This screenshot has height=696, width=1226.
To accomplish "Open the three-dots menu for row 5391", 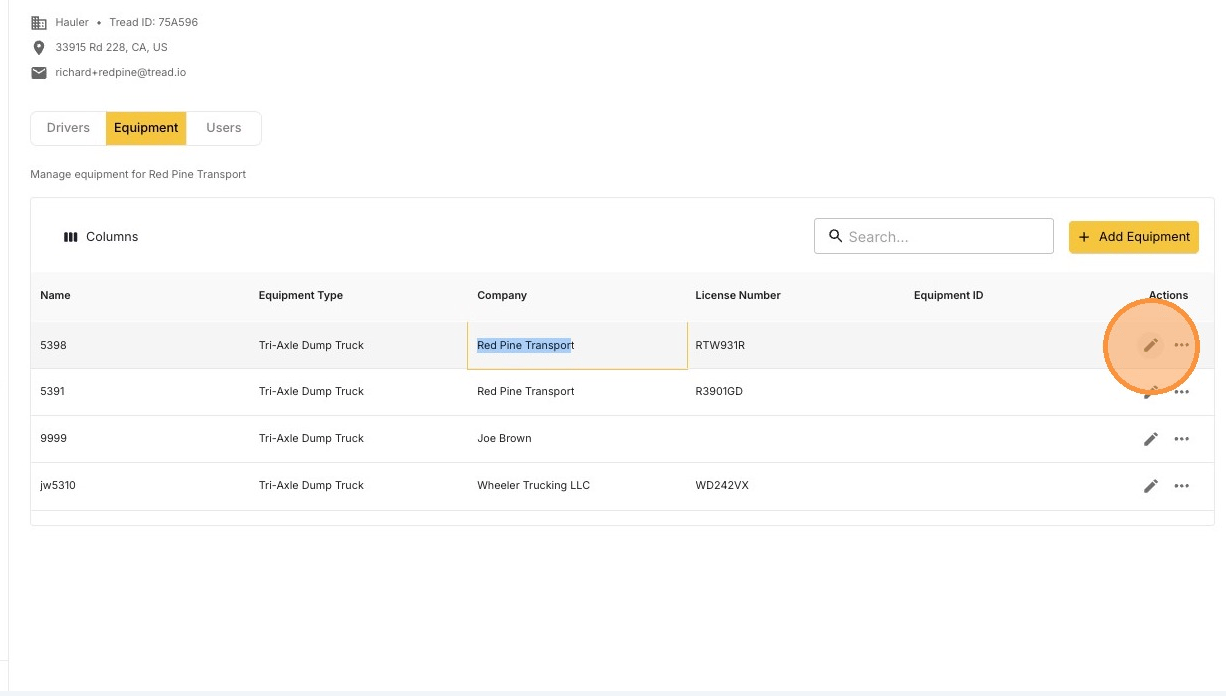I will point(1182,392).
